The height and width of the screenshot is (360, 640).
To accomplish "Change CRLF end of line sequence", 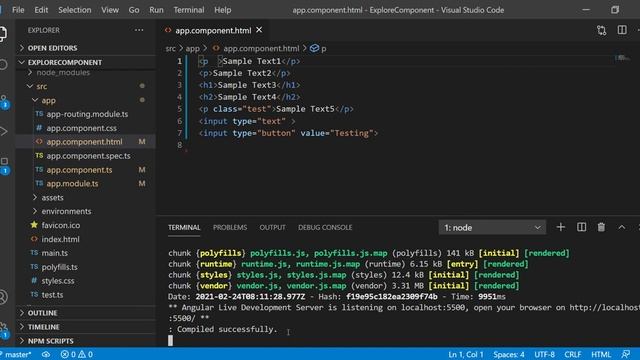I will [x=573, y=354].
